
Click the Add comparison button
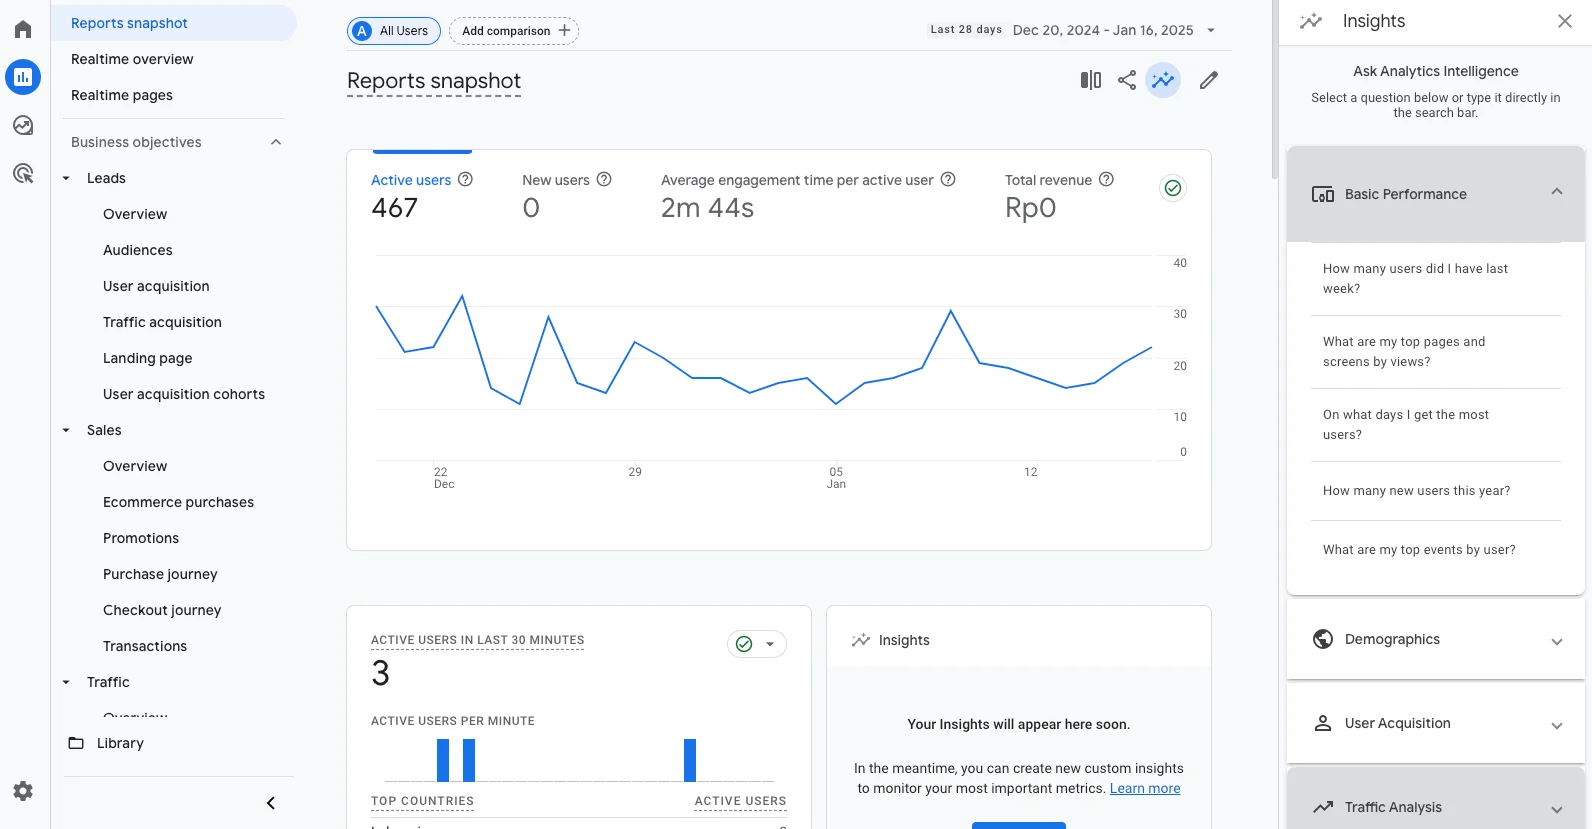point(514,31)
